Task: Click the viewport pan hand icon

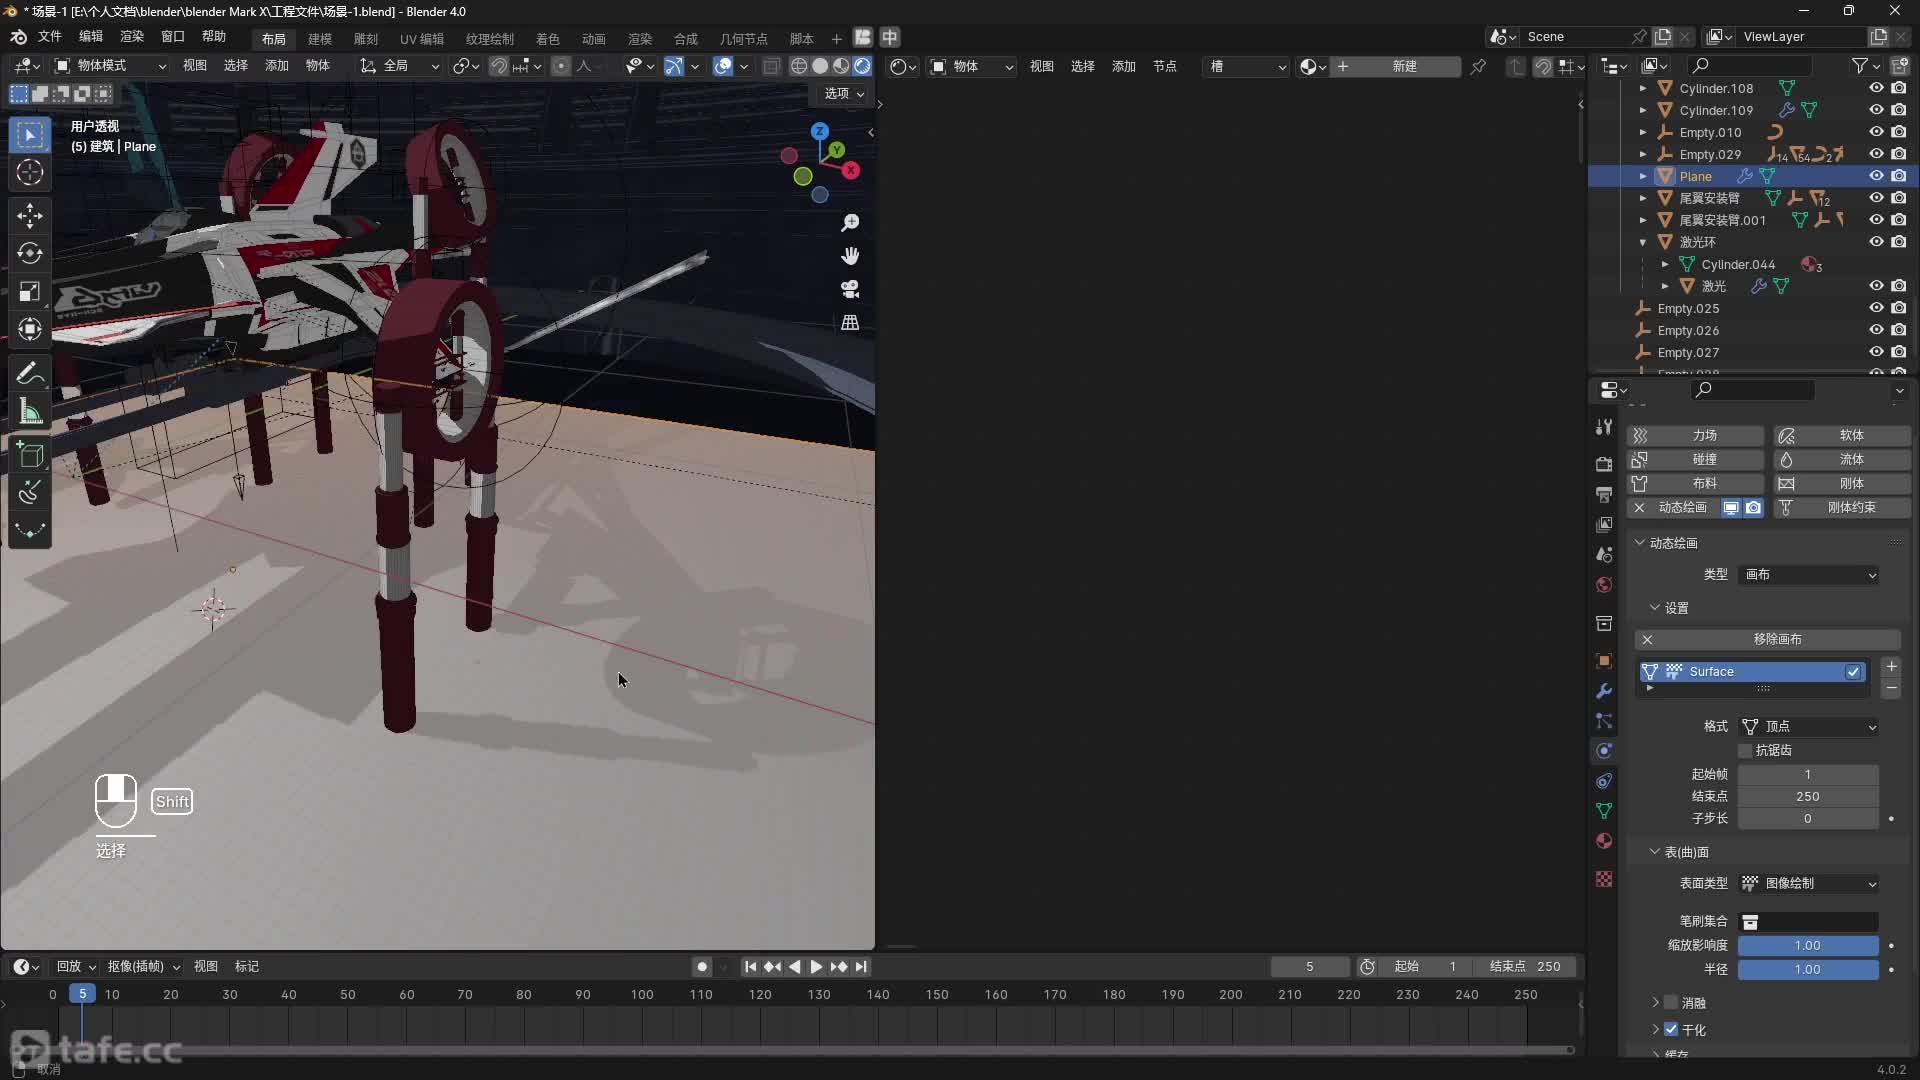Action: [850, 256]
